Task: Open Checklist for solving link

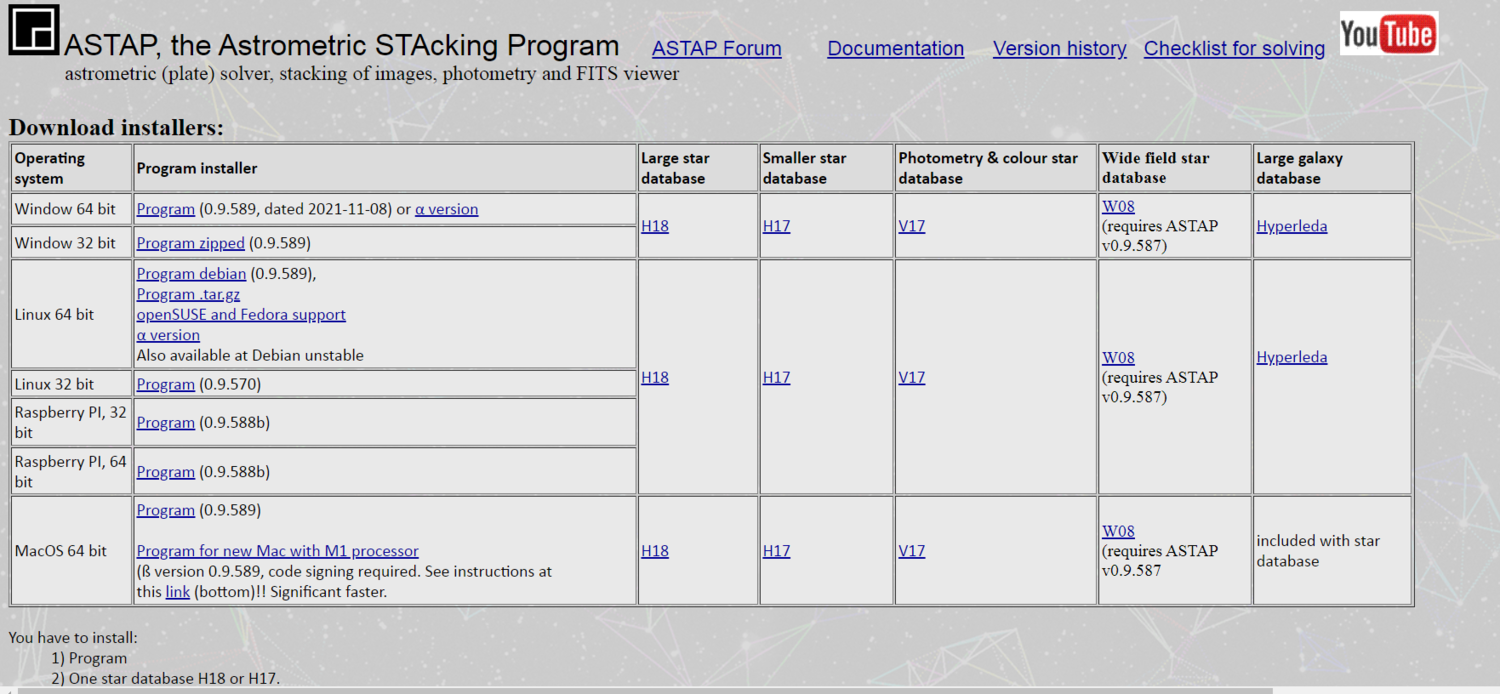Action: coord(1234,48)
